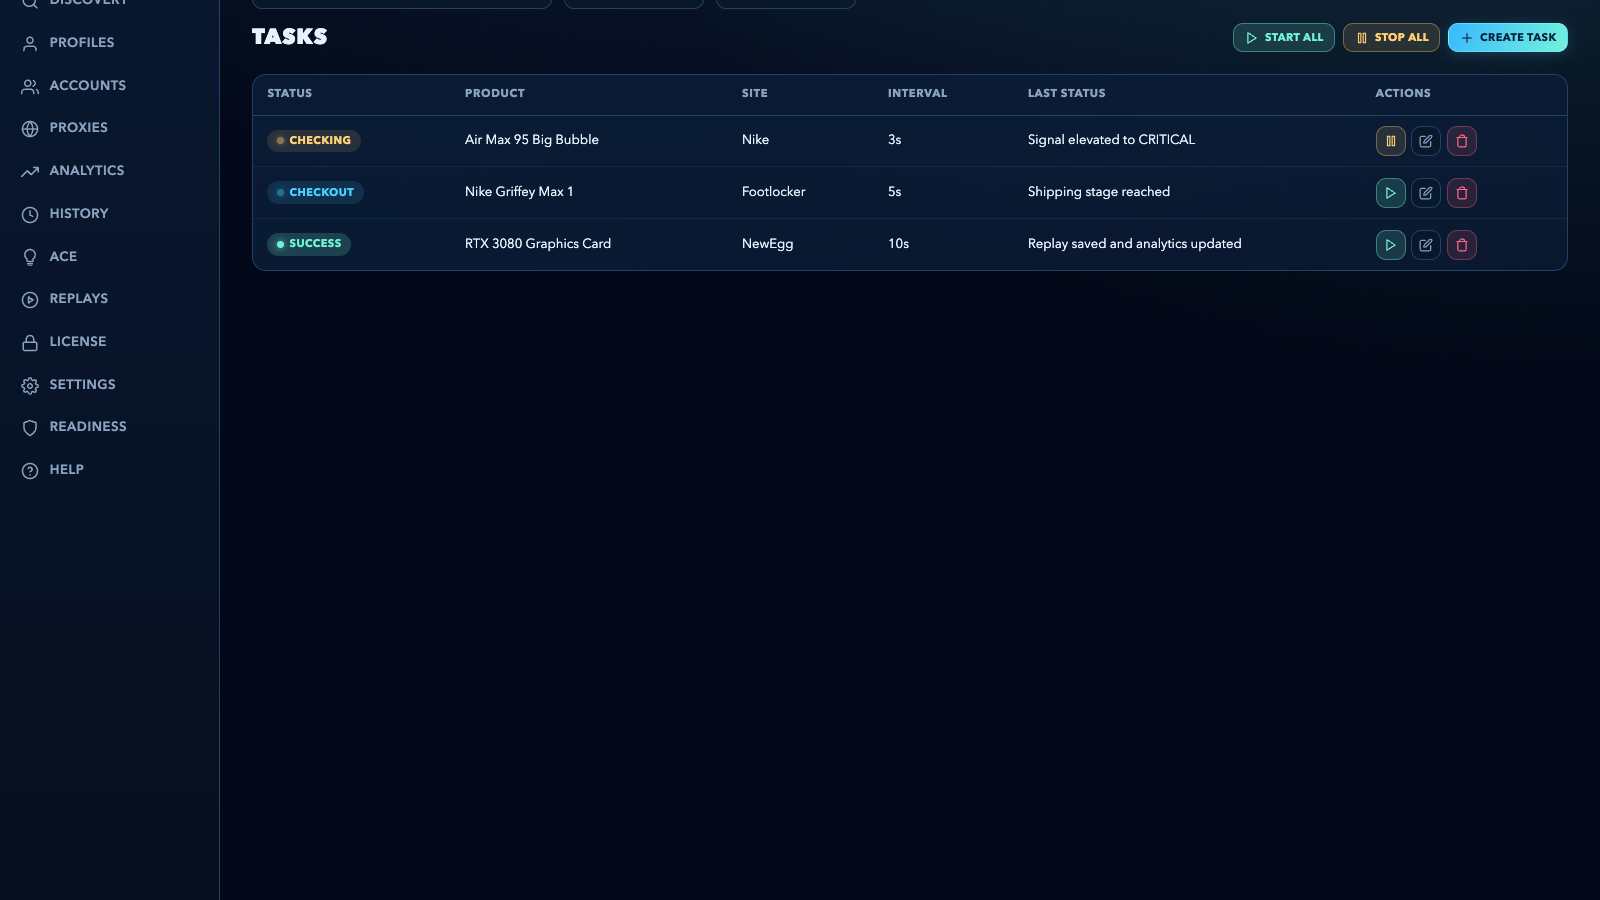Select the Proxies globe icon
This screenshot has width=1600, height=900.
pyautogui.click(x=29, y=127)
